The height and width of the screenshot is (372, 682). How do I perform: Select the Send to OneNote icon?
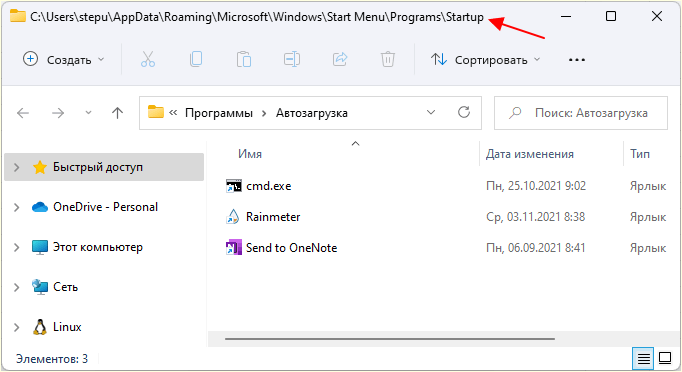[x=234, y=248]
